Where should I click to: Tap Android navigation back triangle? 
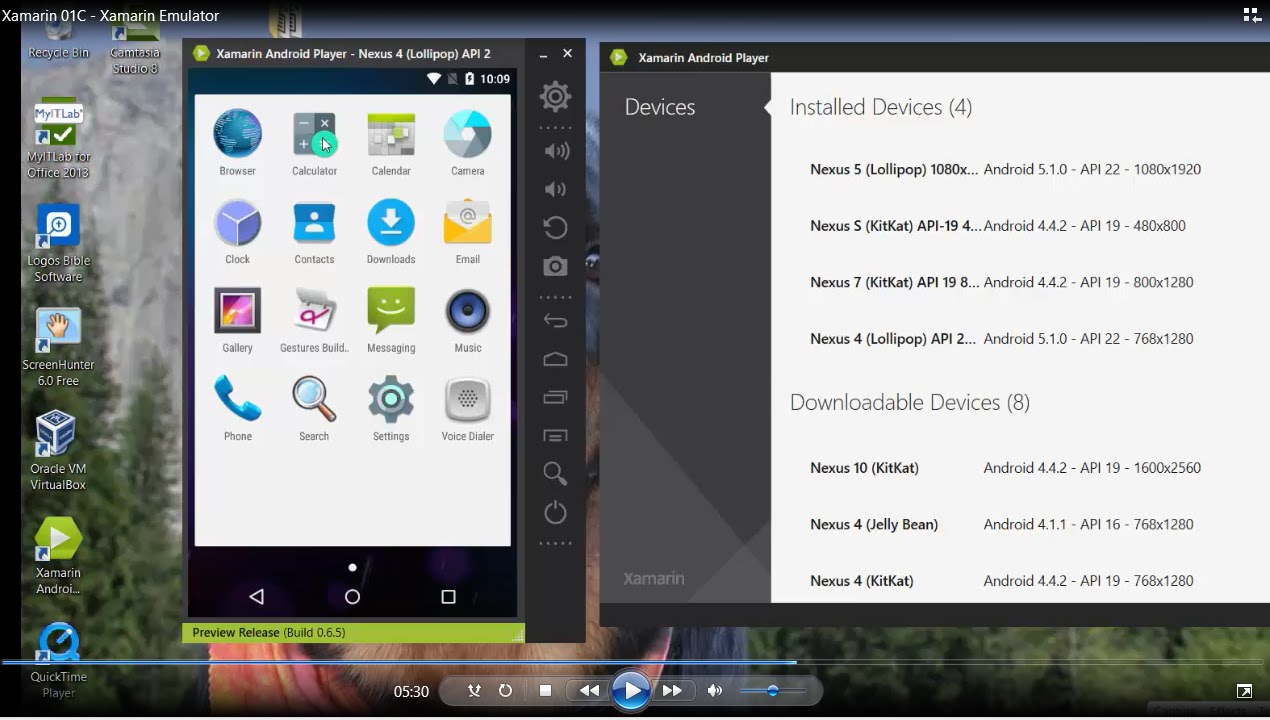(x=256, y=597)
